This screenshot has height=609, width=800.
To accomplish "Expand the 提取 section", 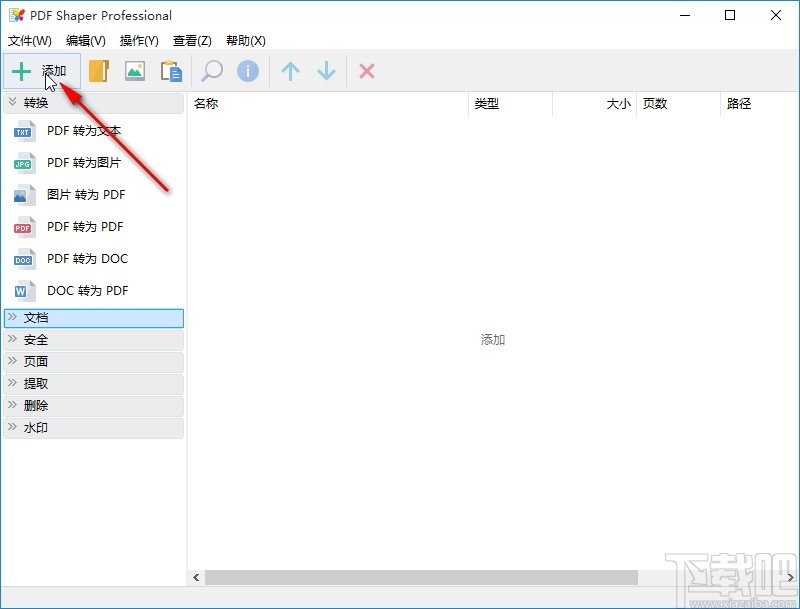I will point(93,384).
